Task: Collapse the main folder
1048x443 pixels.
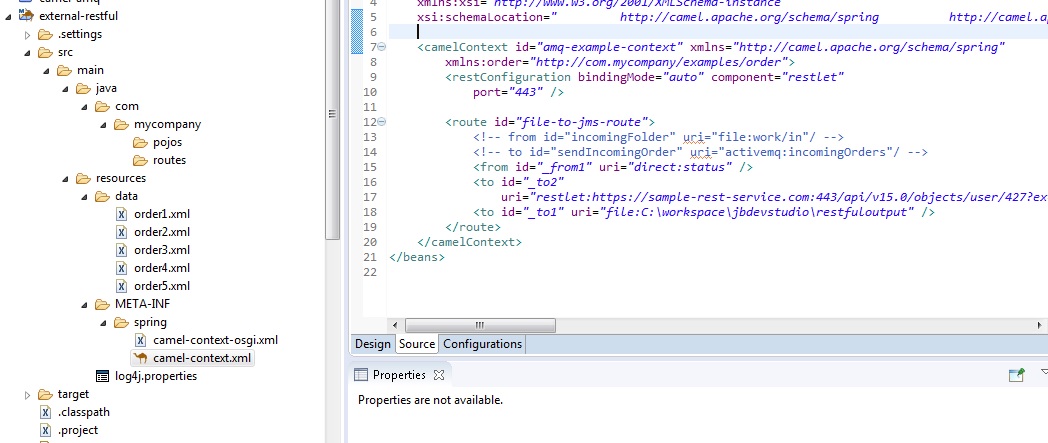Action: pos(47,70)
